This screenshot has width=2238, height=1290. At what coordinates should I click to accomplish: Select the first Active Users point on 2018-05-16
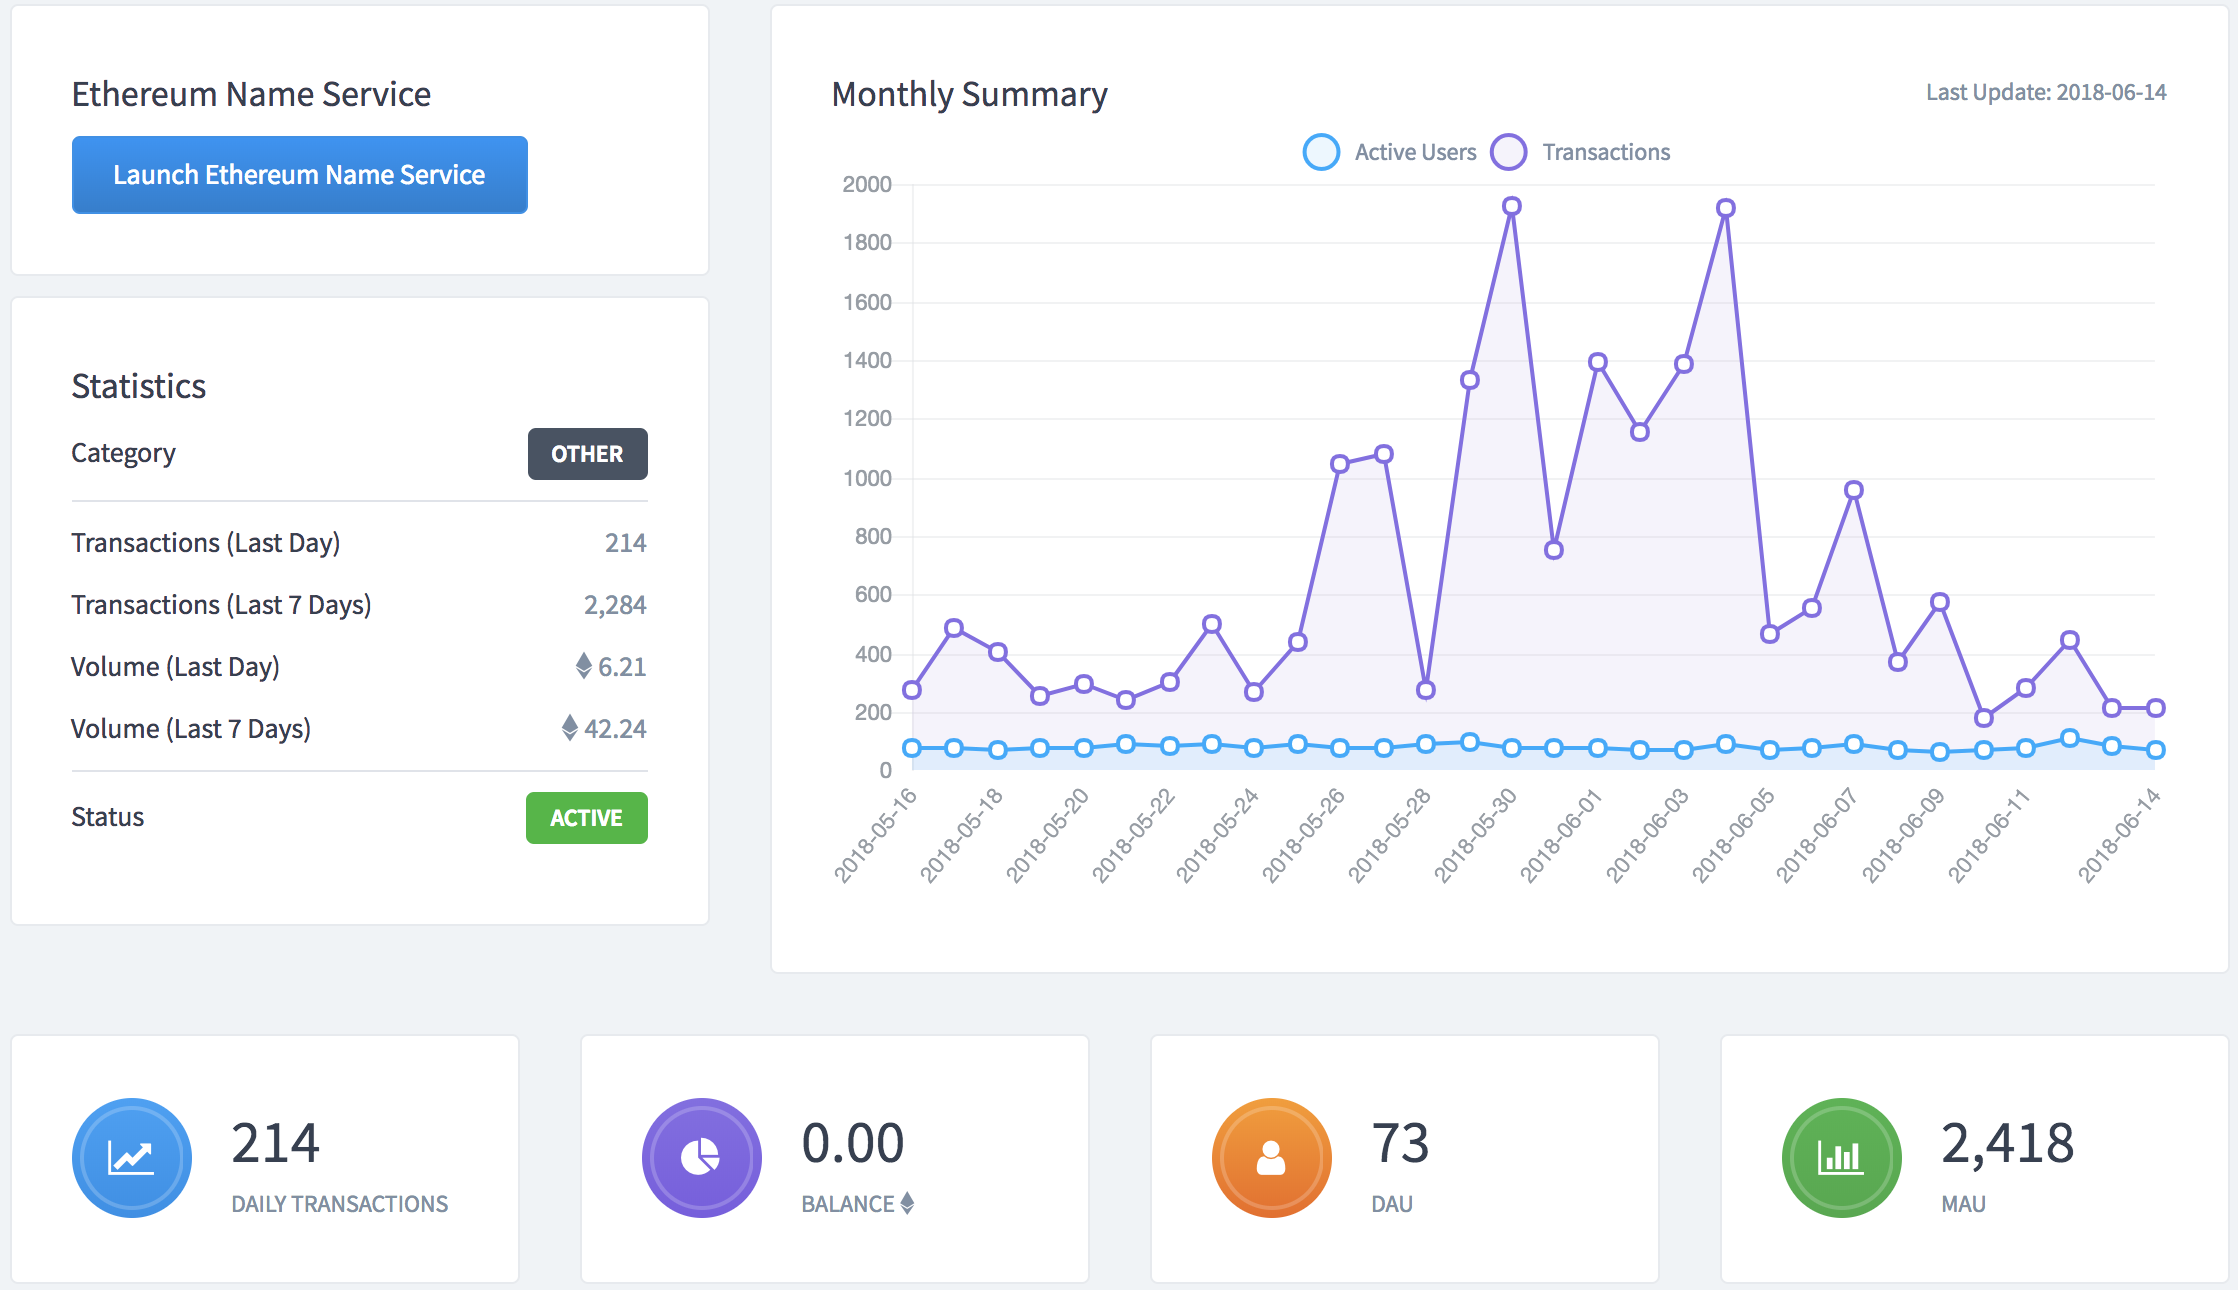tap(912, 747)
